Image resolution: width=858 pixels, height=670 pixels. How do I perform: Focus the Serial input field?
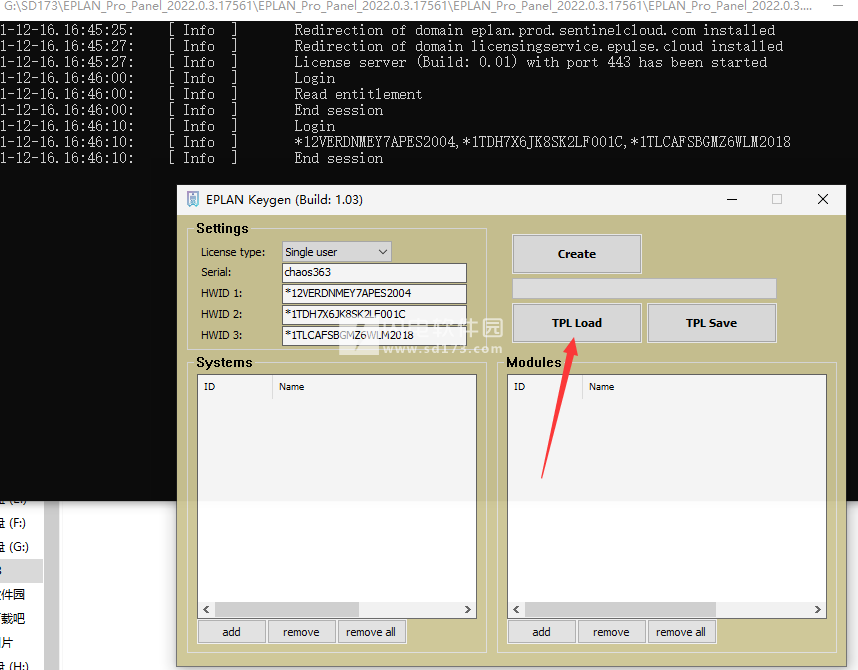(x=374, y=272)
